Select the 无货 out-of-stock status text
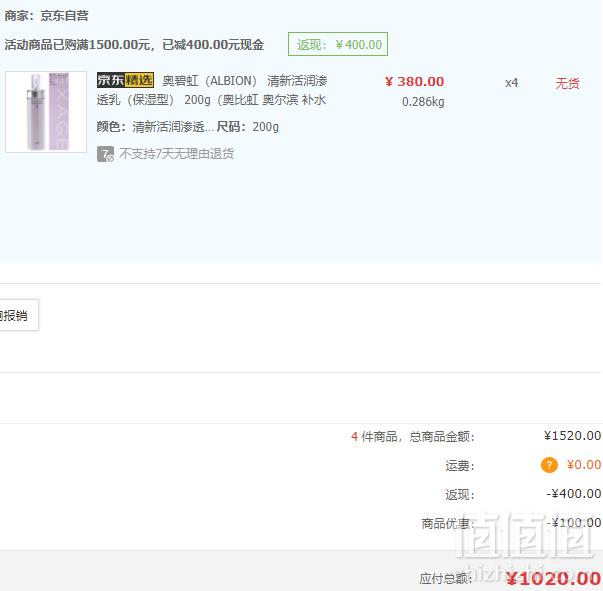Image resolution: width=603 pixels, height=591 pixels. [x=567, y=83]
